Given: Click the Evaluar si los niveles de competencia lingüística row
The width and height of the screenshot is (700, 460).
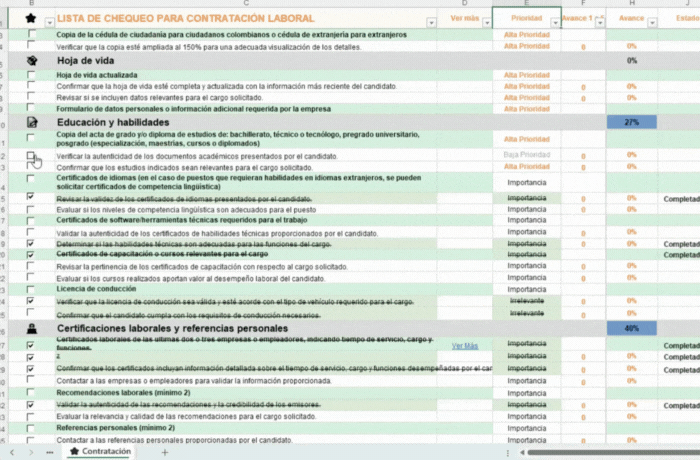Looking at the screenshot, I should coord(186,209).
